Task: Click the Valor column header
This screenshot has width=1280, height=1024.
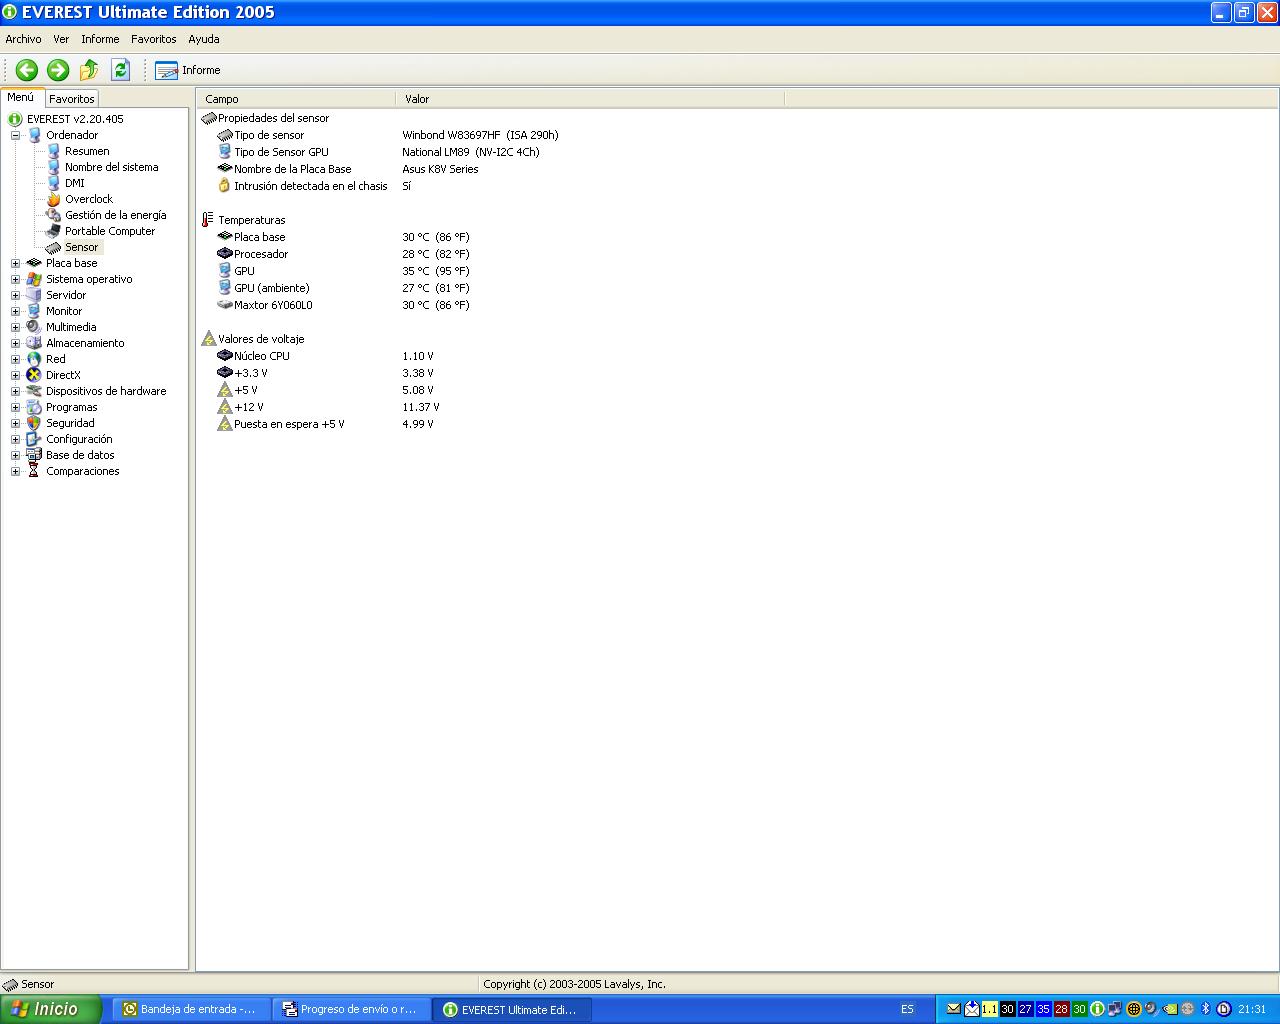Action: (590, 99)
